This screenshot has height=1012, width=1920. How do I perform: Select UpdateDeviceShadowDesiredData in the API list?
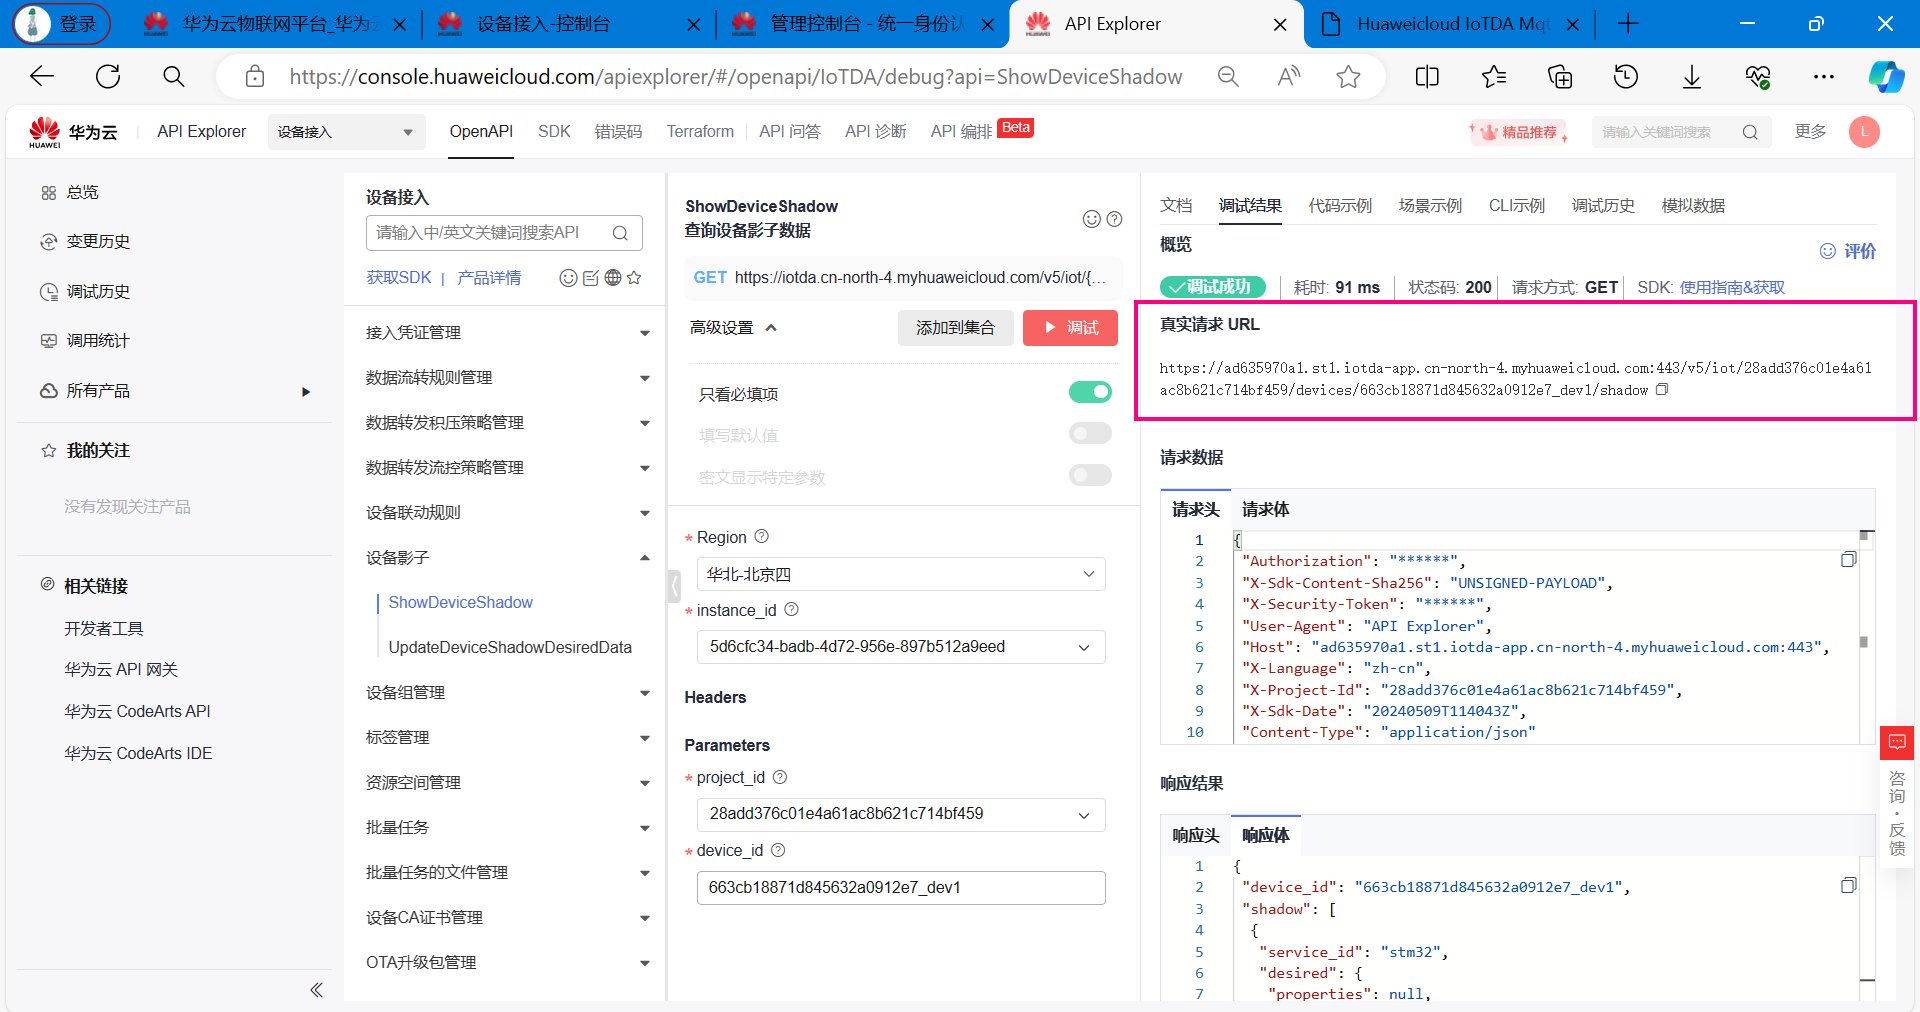510,648
